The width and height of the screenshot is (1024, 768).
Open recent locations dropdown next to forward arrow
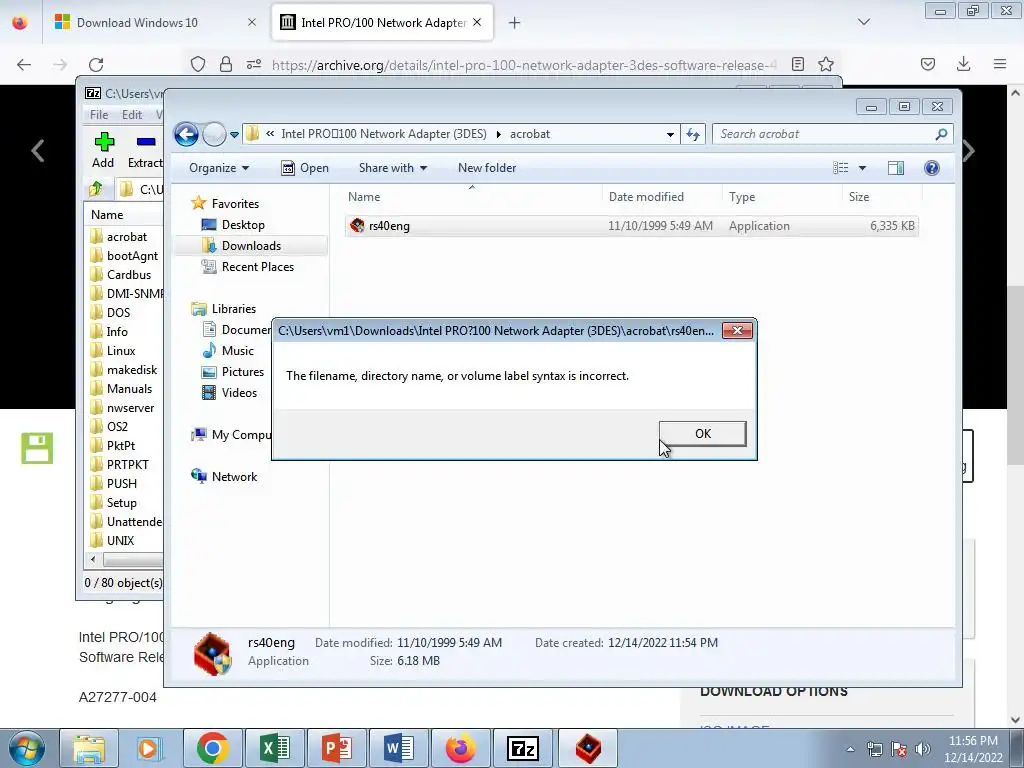pos(234,135)
